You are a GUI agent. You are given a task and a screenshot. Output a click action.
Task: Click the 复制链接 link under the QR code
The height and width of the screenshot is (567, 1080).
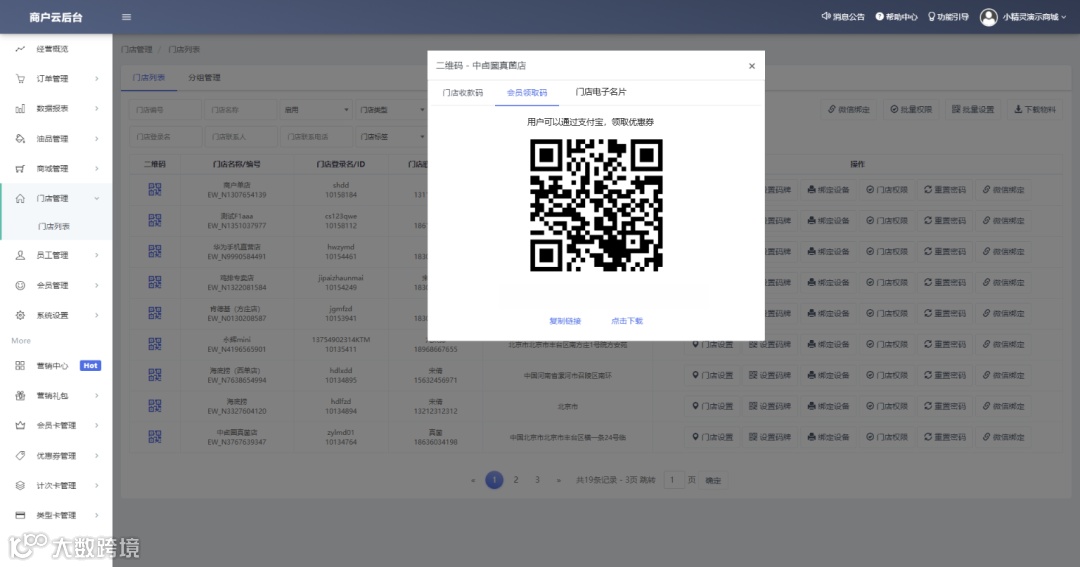(565, 321)
